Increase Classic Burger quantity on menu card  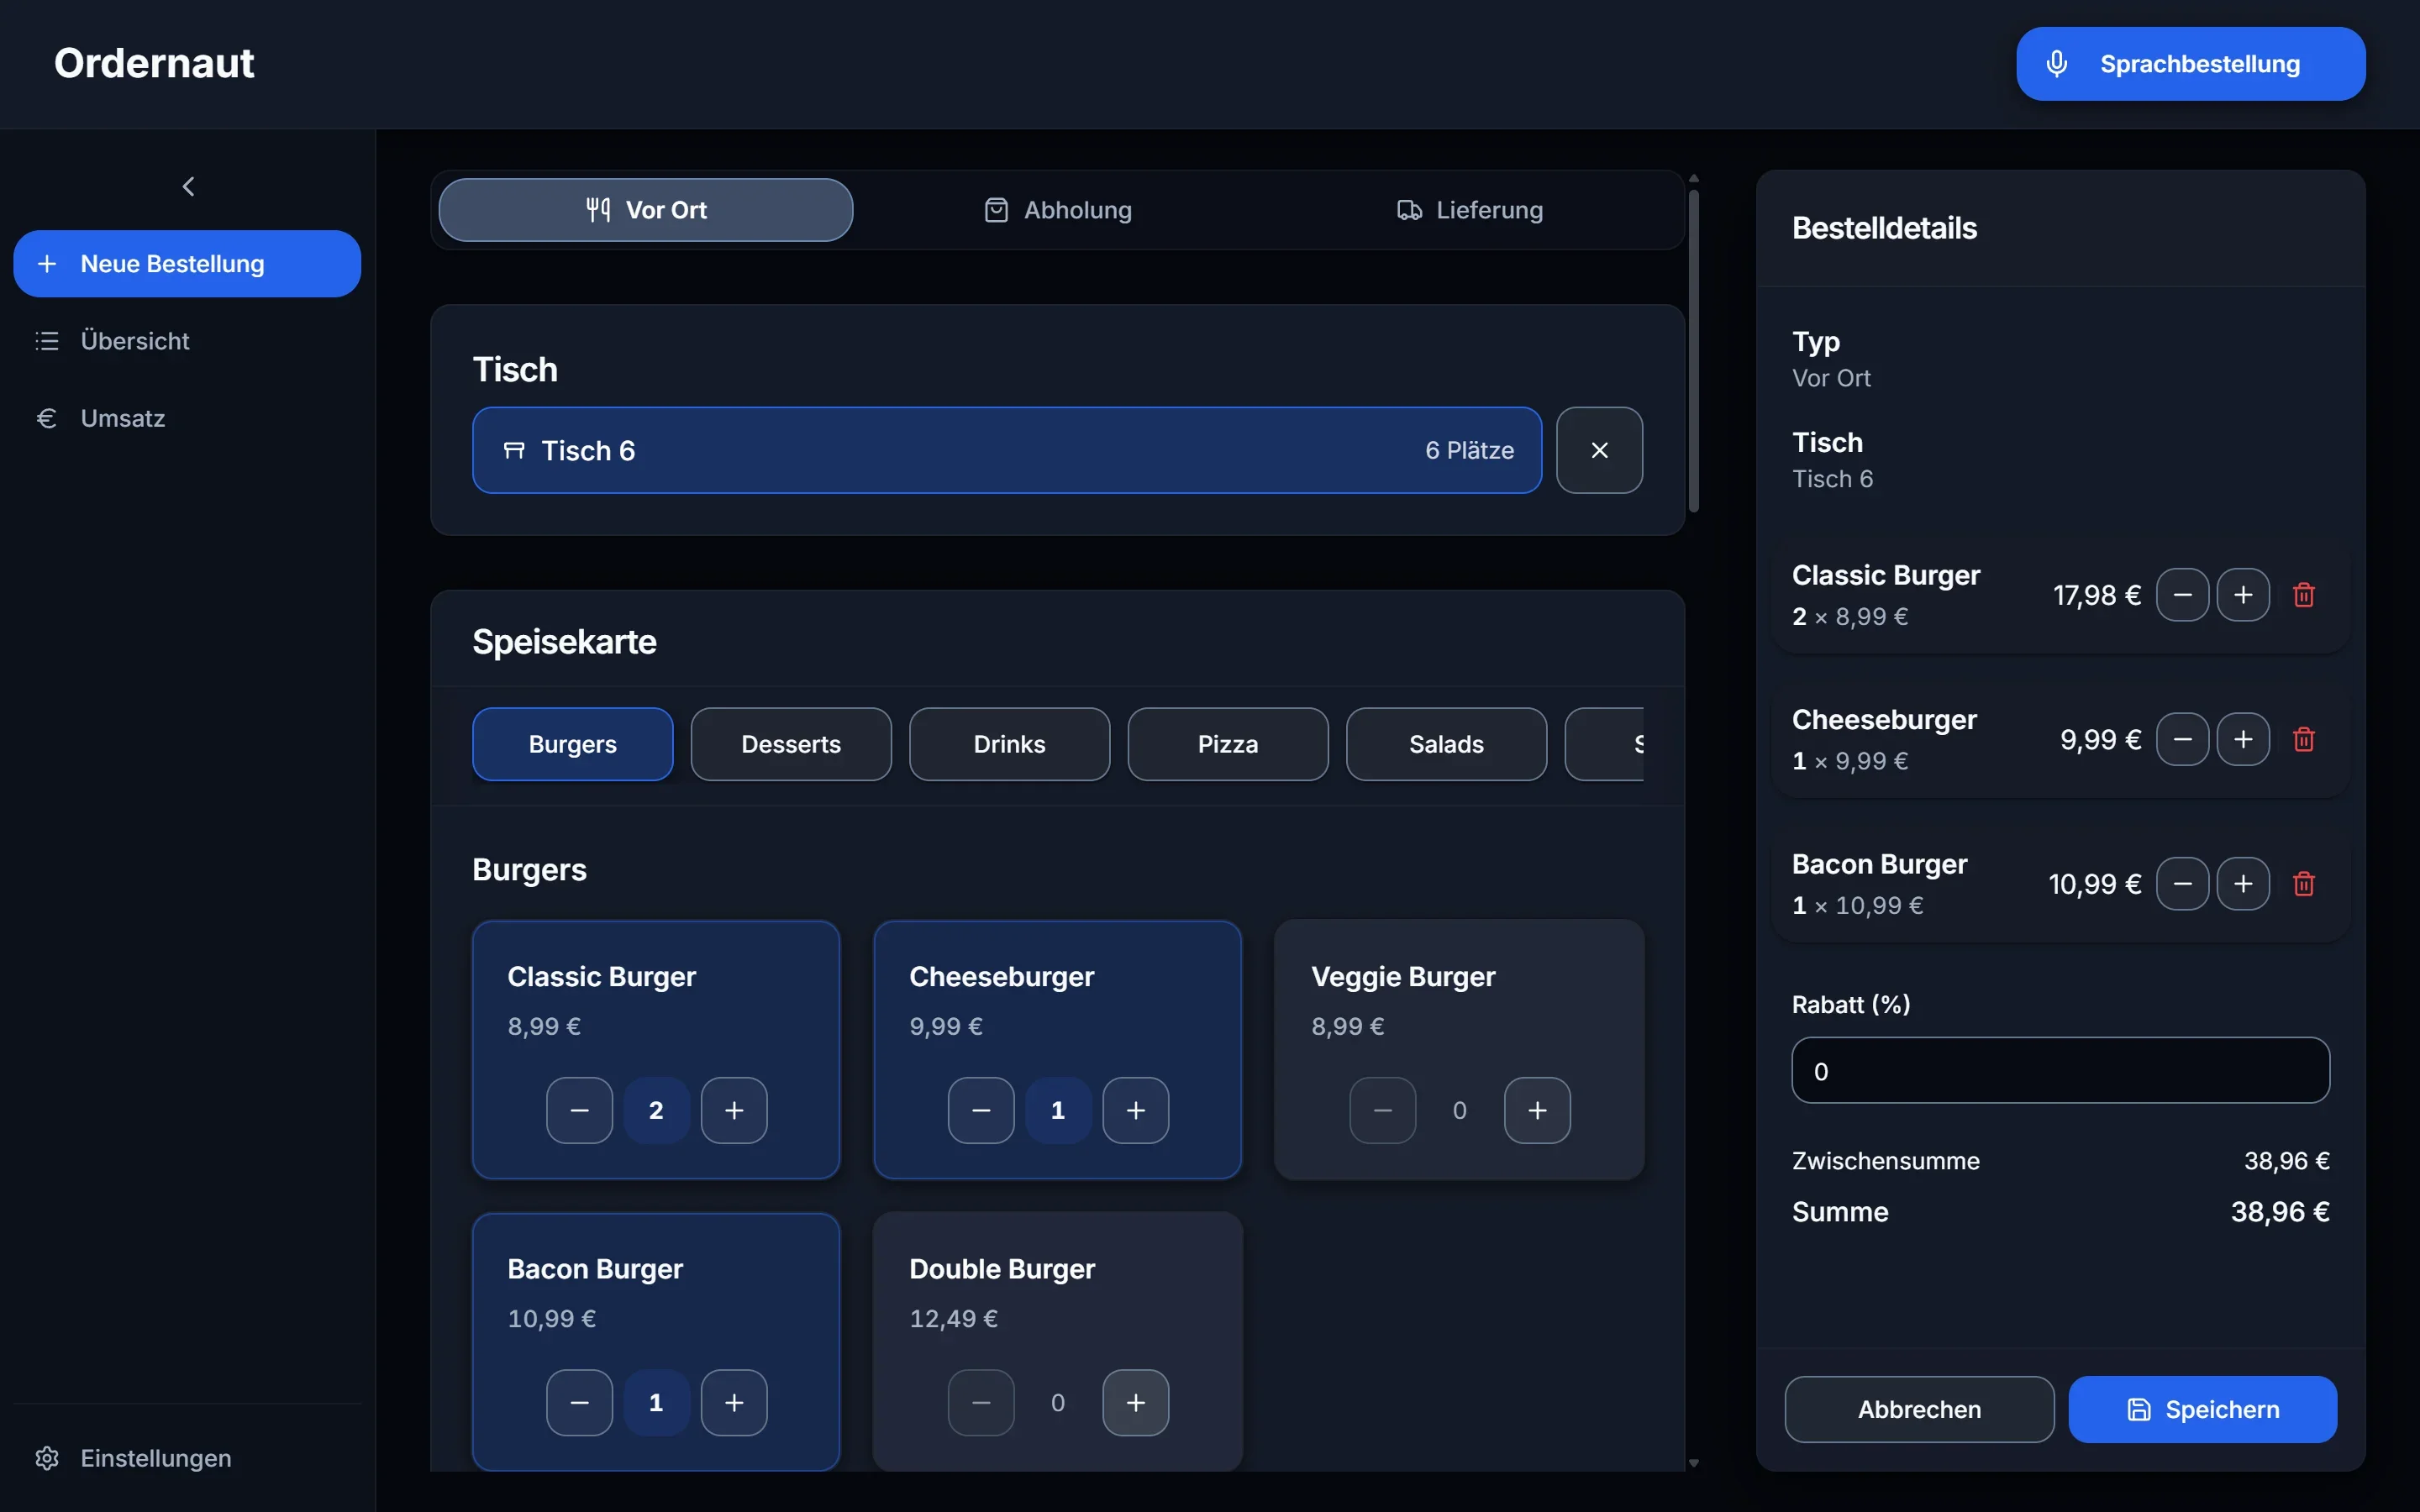tap(734, 1110)
